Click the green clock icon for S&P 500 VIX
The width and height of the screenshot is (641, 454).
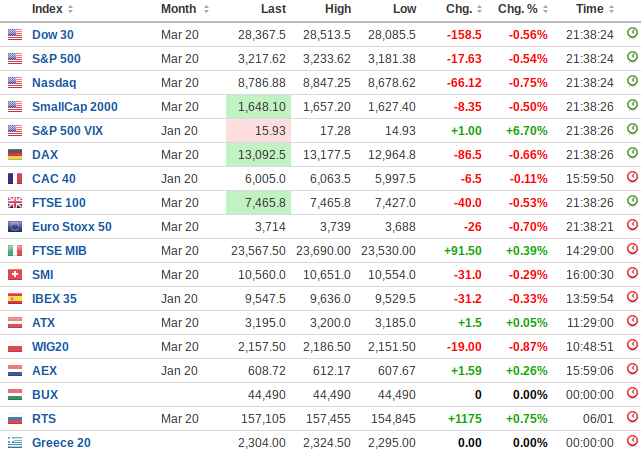(632, 129)
